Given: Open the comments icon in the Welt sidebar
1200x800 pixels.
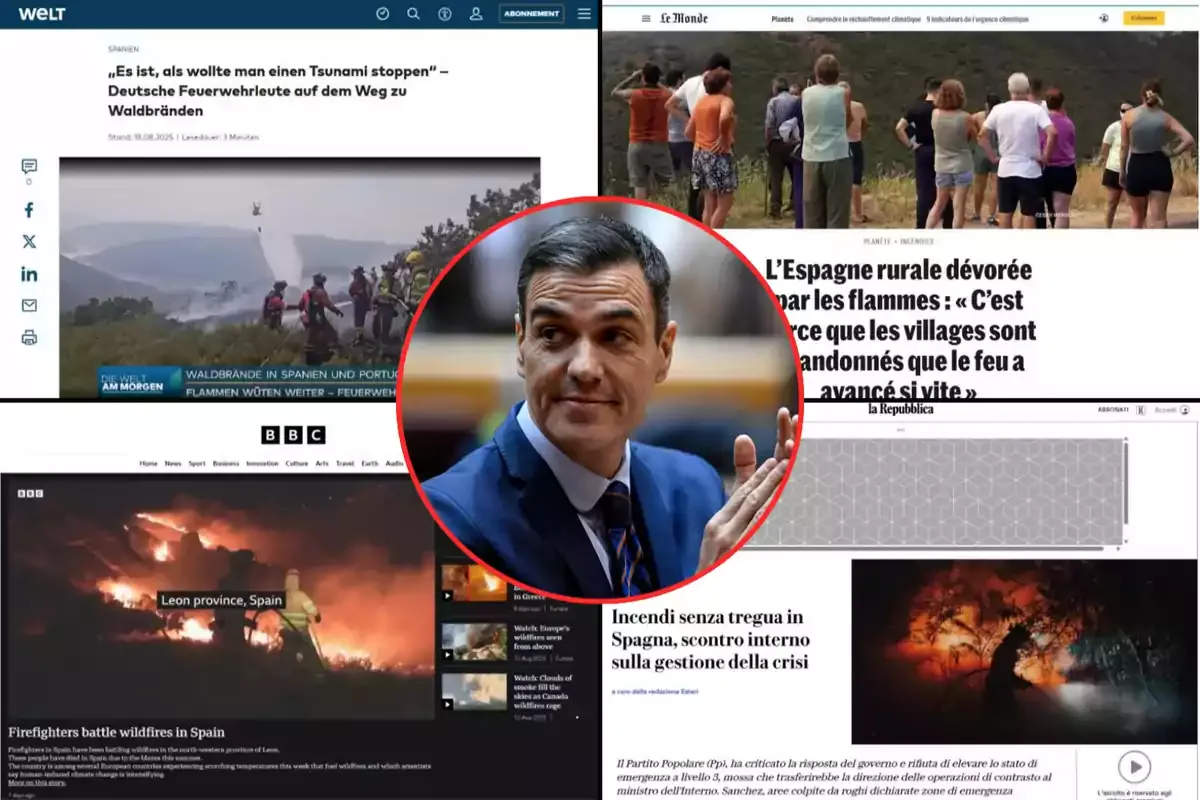Looking at the screenshot, I should (x=29, y=167).
